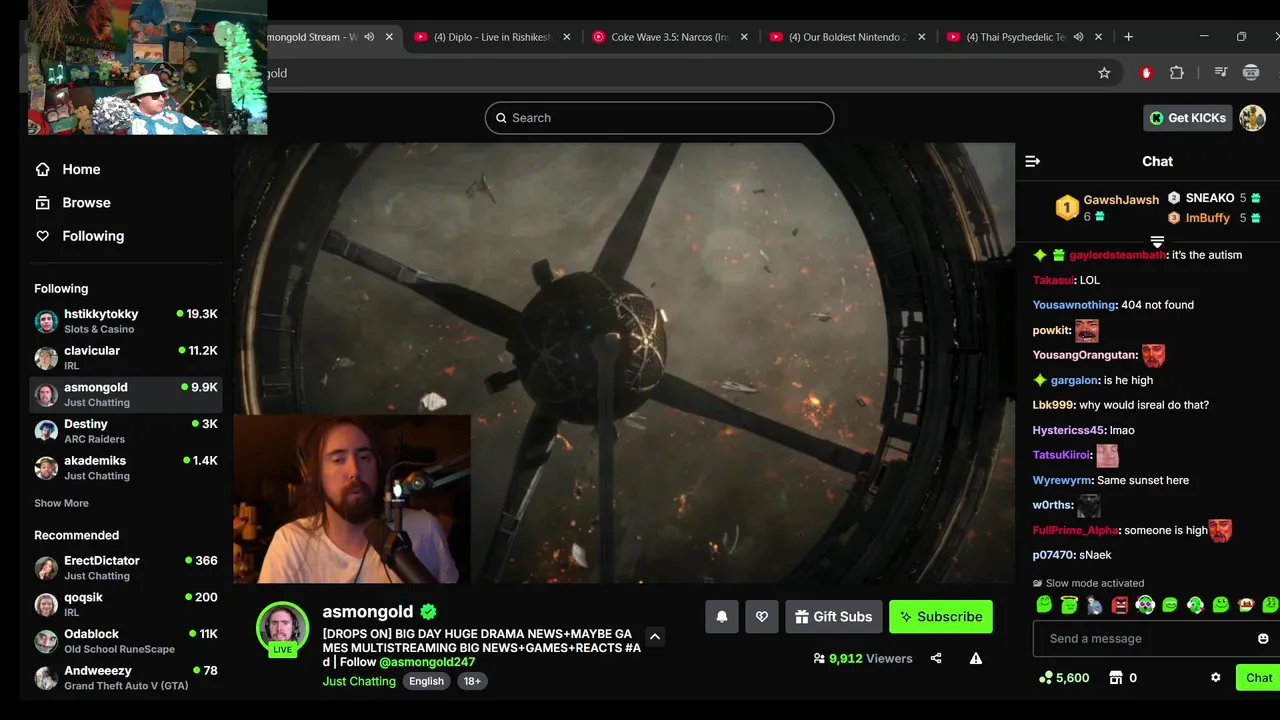Focus the Search field
Screen dimensions: 1280x720
click(x=659, y=118)
